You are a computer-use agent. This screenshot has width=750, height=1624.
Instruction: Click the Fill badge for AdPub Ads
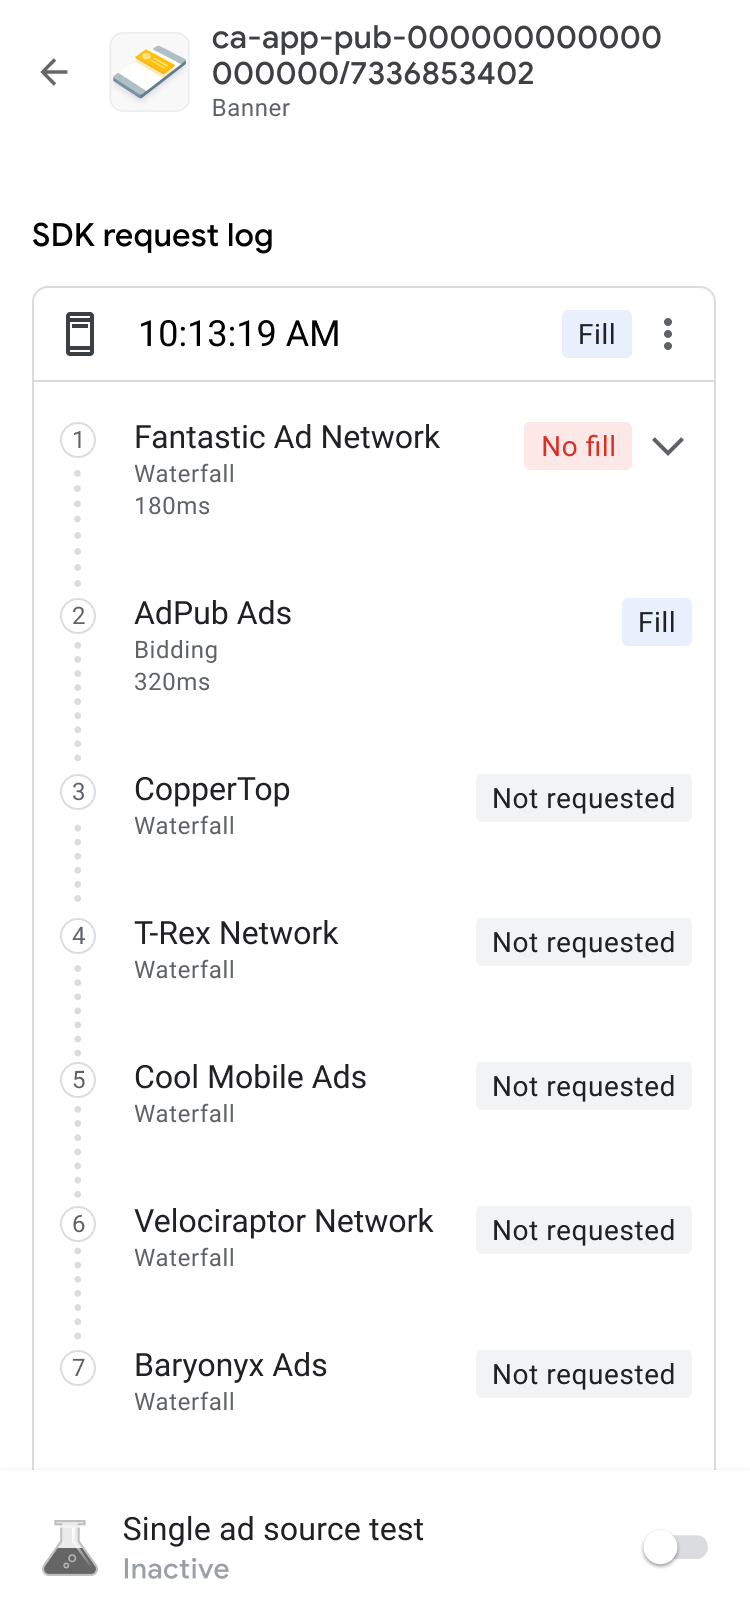[x=656, y=622]
